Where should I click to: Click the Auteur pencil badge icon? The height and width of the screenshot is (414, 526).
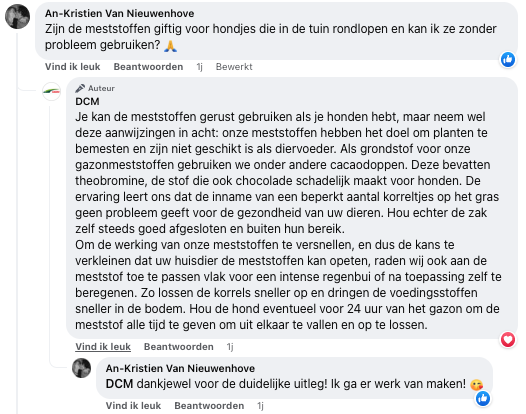[x=80, y=88]
